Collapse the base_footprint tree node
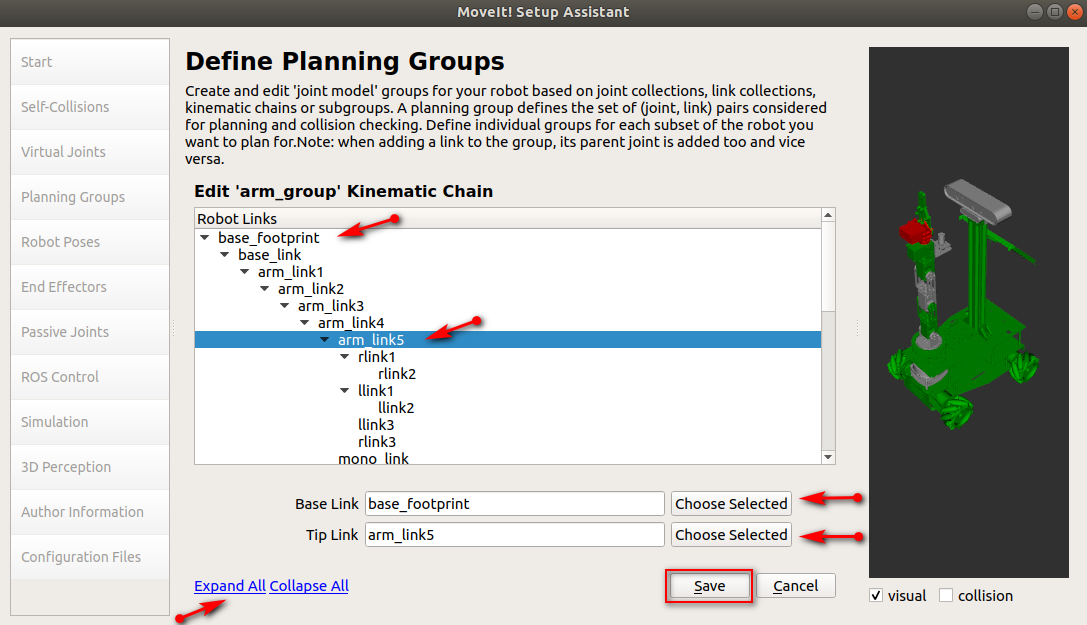Viewport: 1087px width, 625px height. (x=205, y=238)
